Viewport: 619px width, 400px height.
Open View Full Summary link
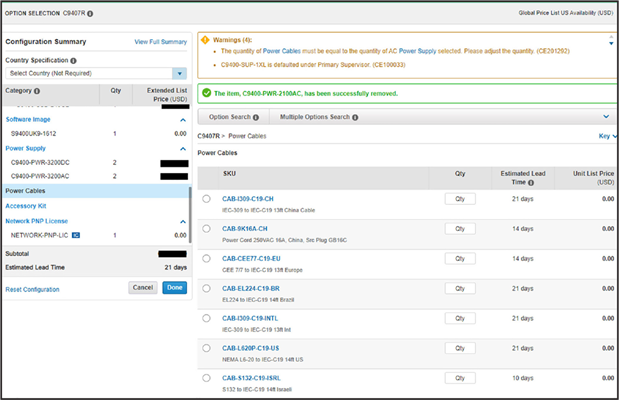click(x=161, y=42)
